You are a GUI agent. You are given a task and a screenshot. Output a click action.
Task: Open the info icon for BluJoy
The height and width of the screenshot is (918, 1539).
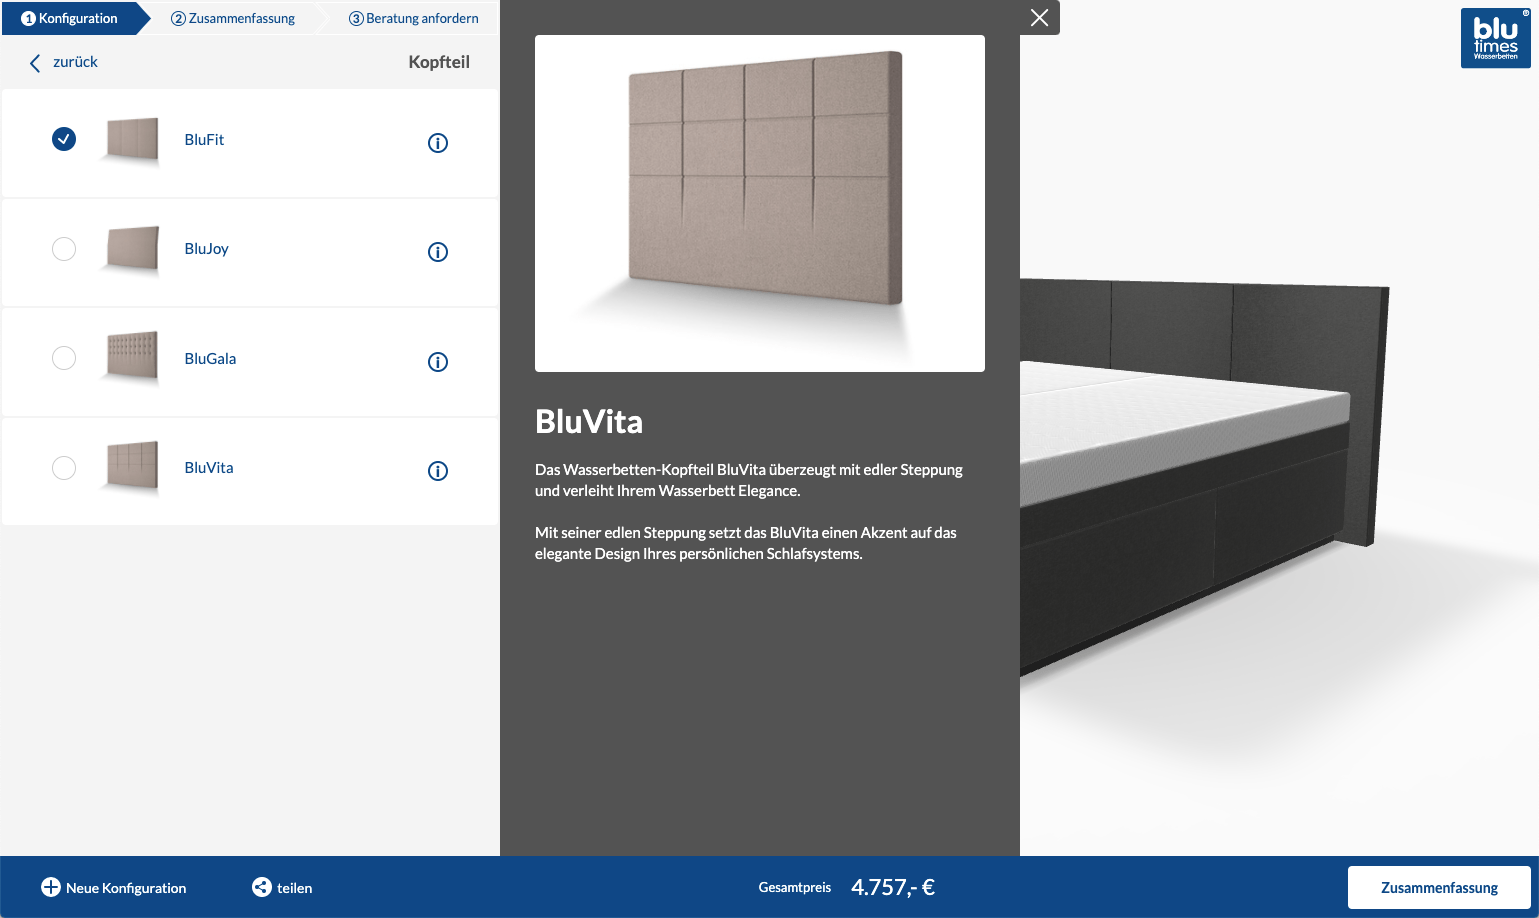tap(438, 252)
